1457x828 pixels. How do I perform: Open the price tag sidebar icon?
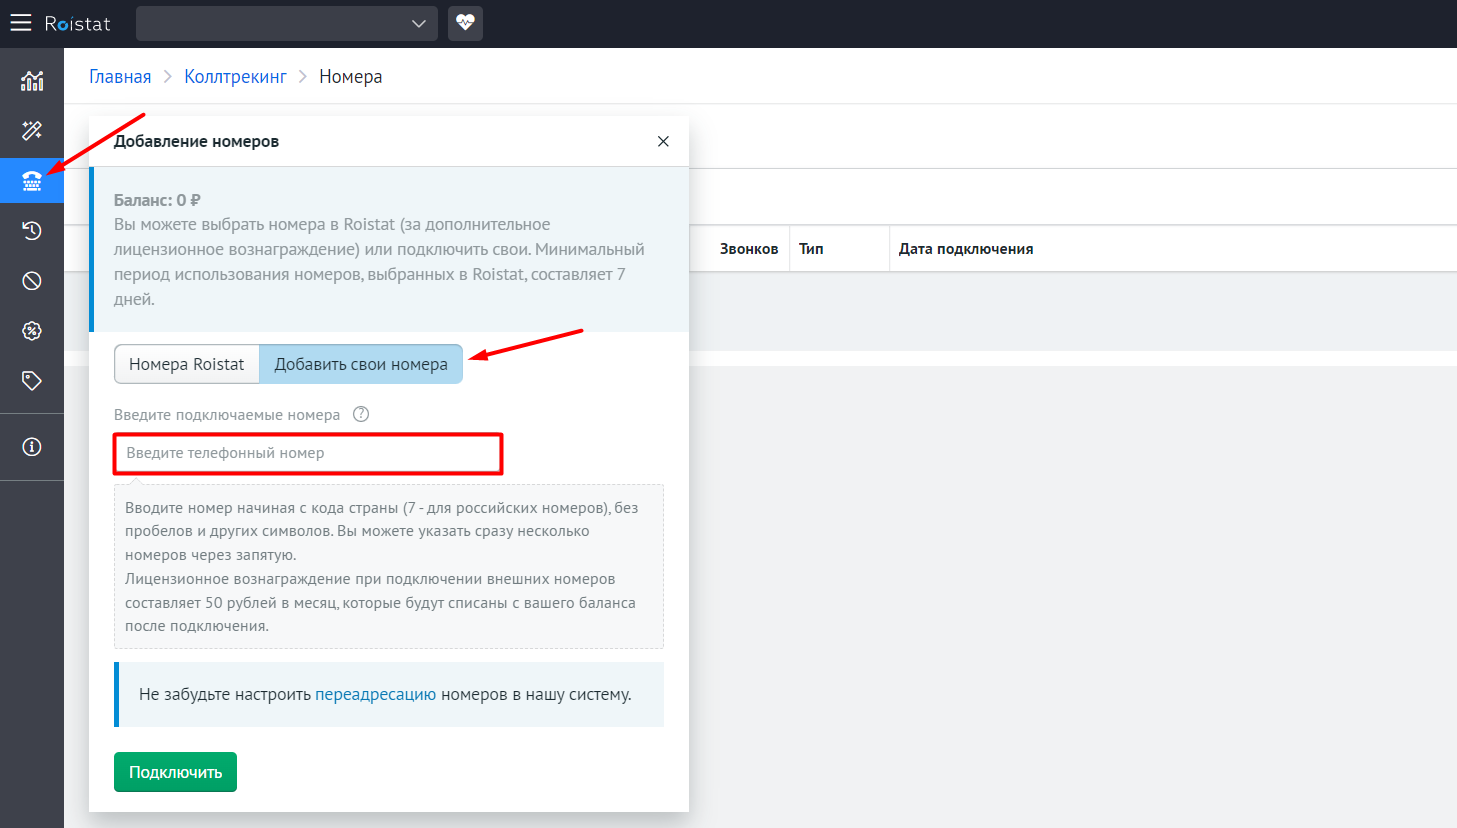(32, 381)
